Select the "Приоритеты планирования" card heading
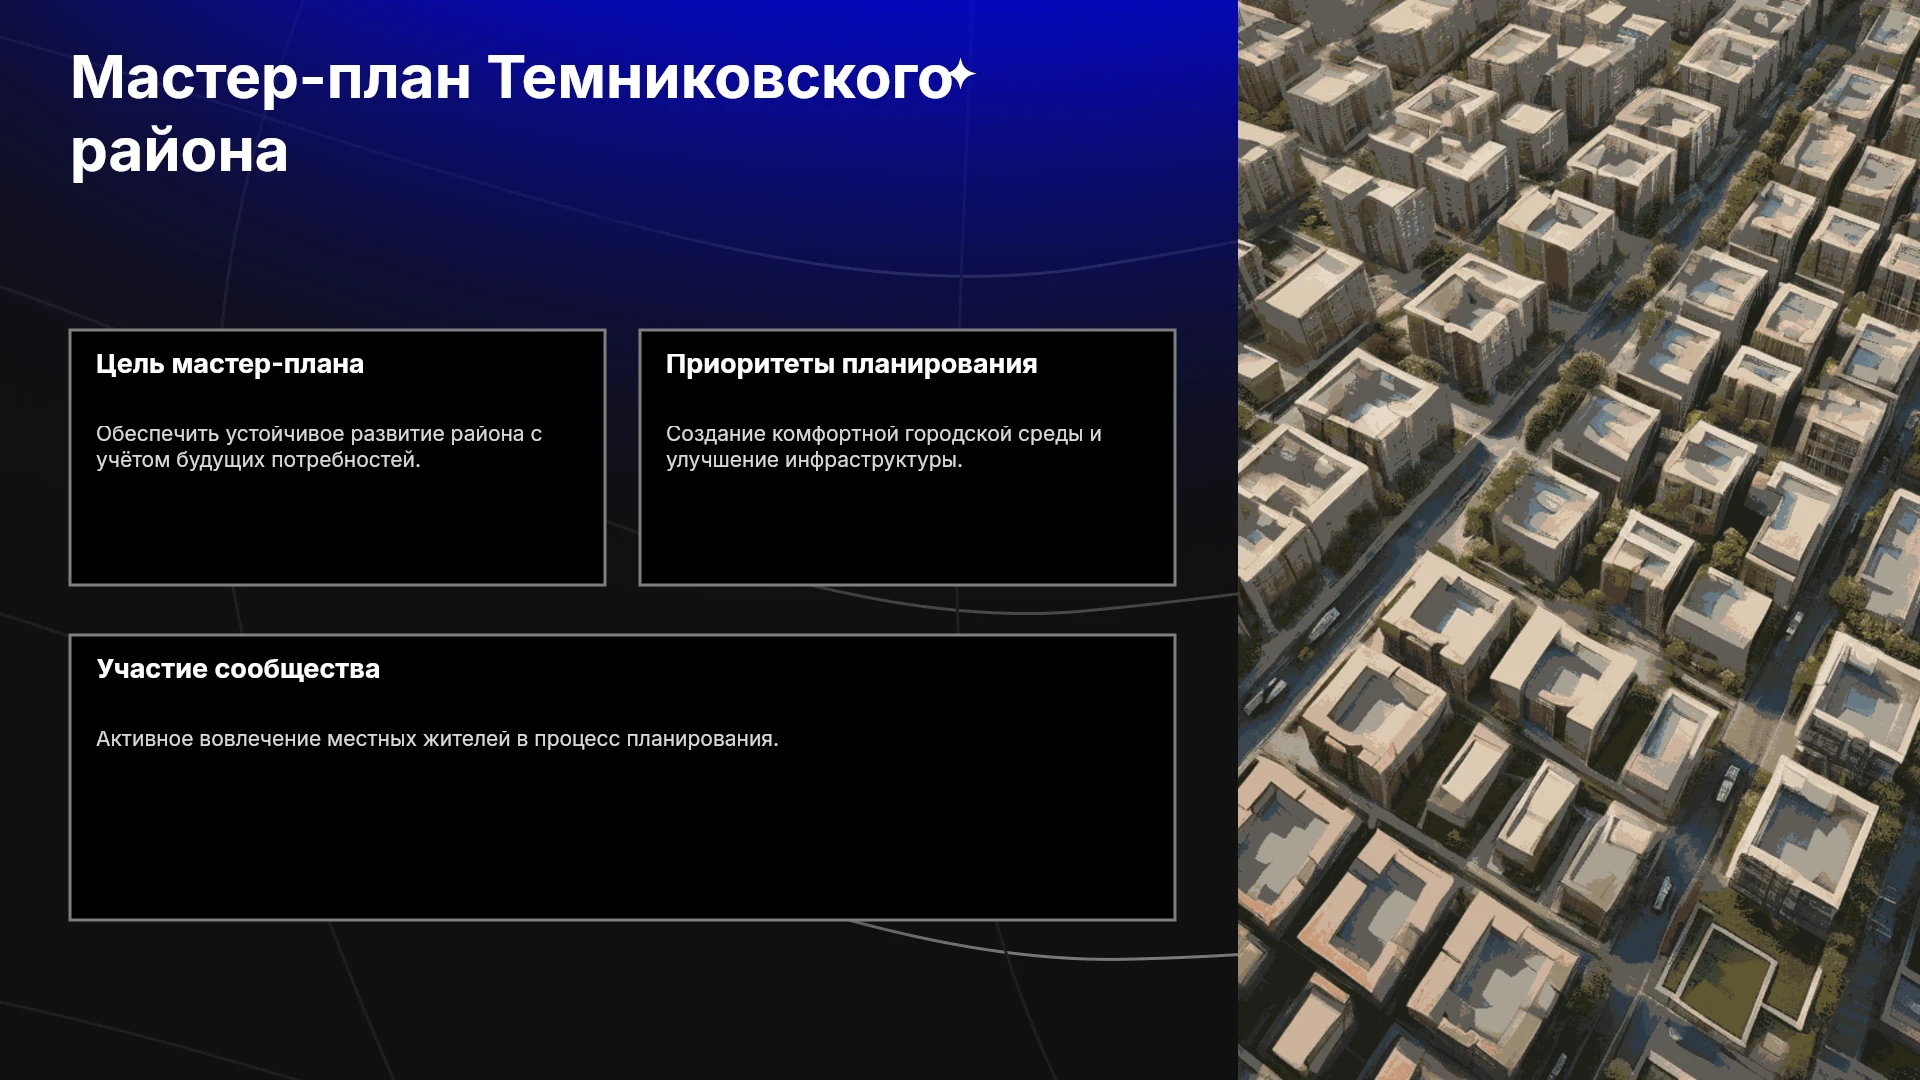1920x1080 pixels. pos(851,364)
